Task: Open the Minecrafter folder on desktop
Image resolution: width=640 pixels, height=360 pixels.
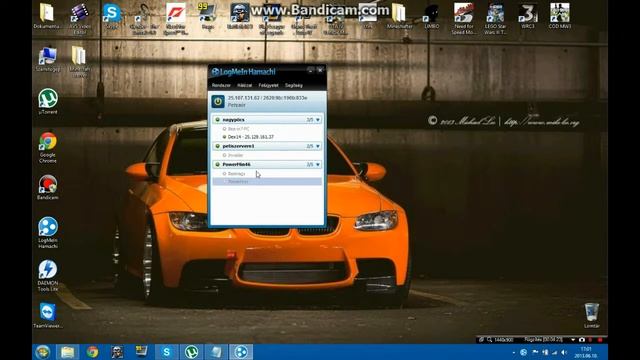Action: pyautogui.click(x=400, y=17)
